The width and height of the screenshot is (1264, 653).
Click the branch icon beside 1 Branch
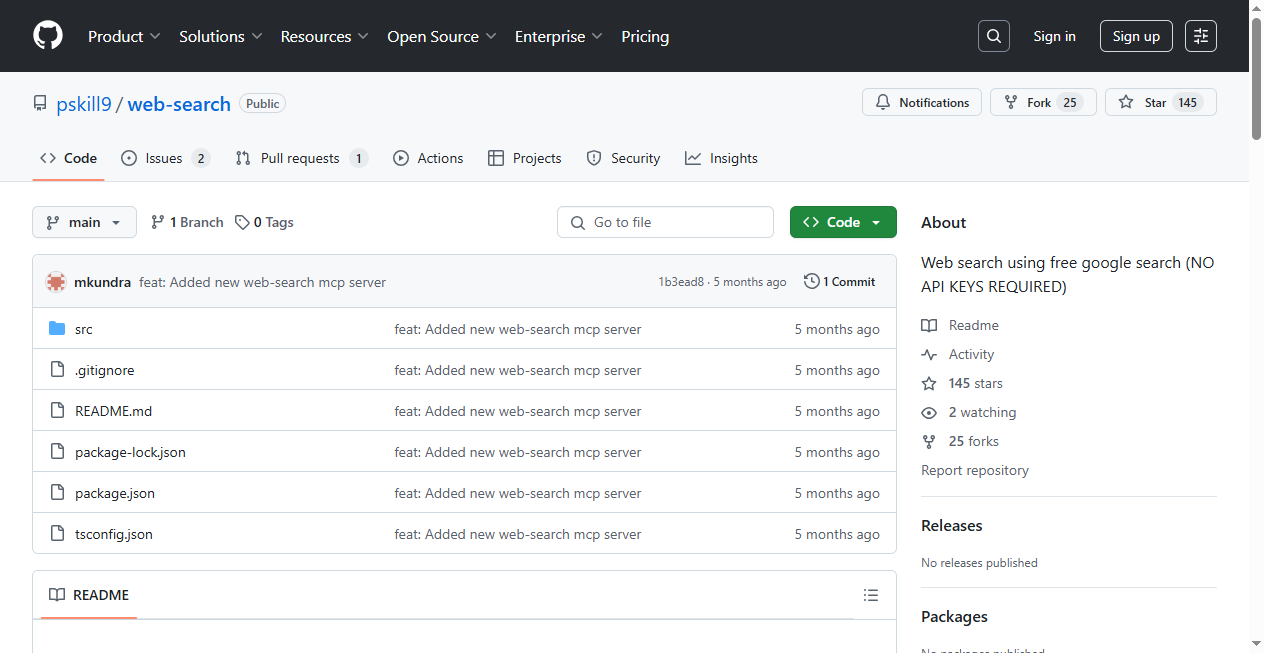click(x=158, y=222)
